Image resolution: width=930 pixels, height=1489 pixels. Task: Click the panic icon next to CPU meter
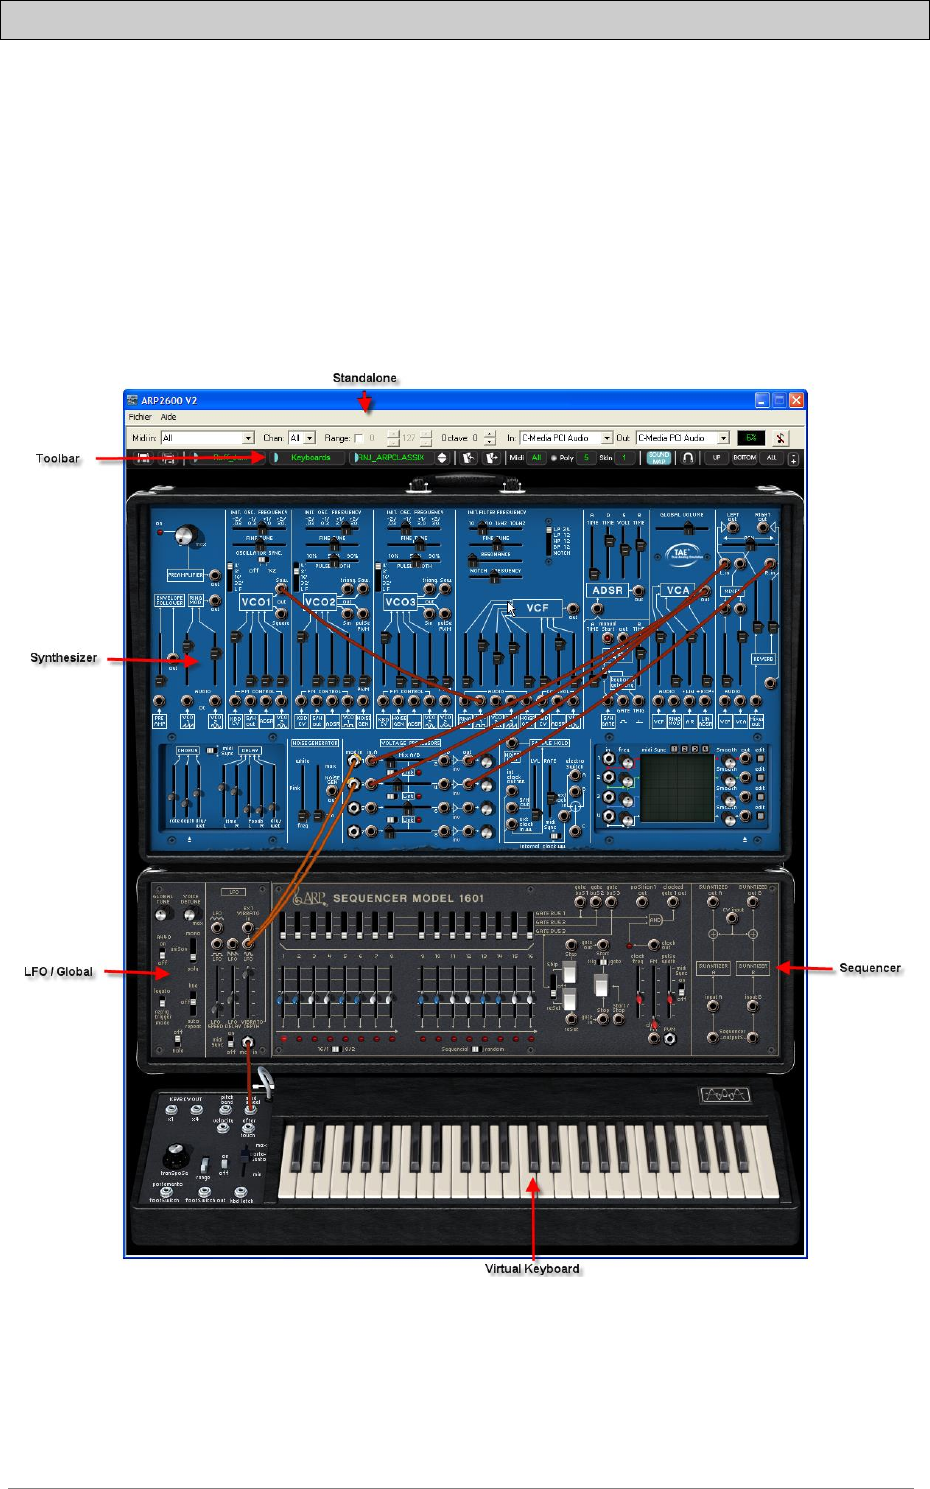click(x=780, y=438)
